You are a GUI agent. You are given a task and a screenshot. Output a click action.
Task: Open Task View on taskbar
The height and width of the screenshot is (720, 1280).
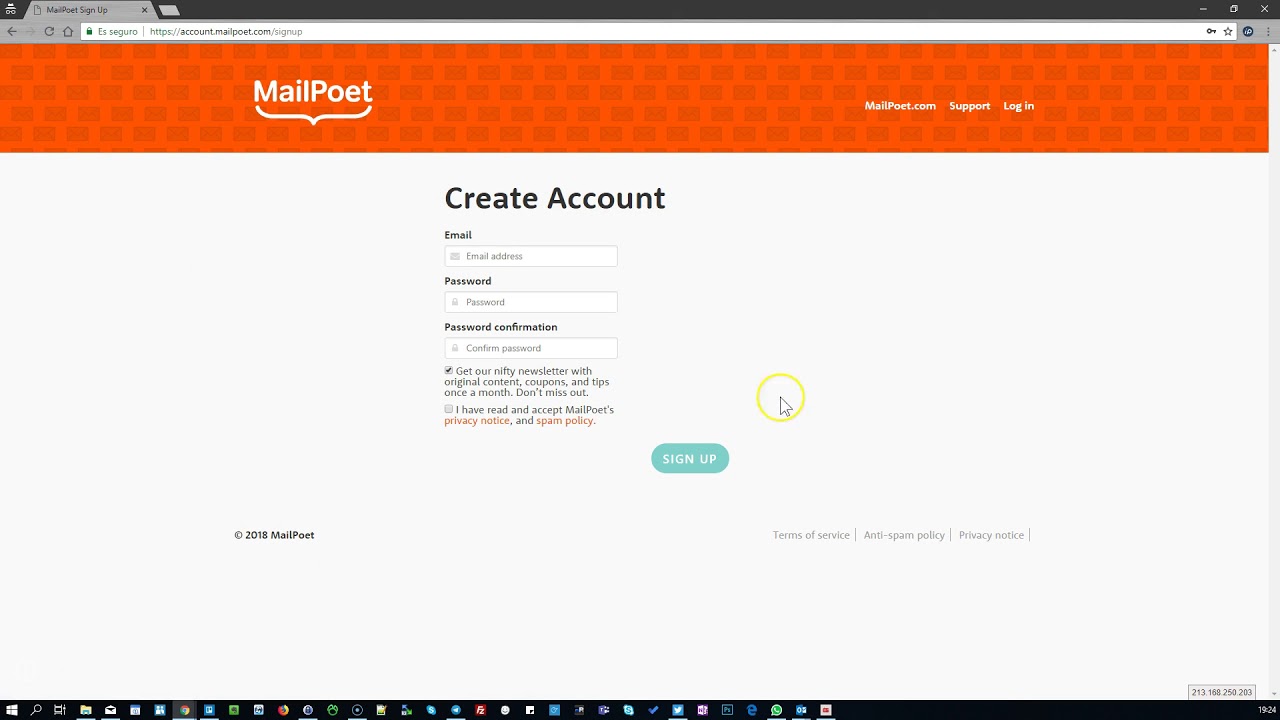[x=60, y=710]
